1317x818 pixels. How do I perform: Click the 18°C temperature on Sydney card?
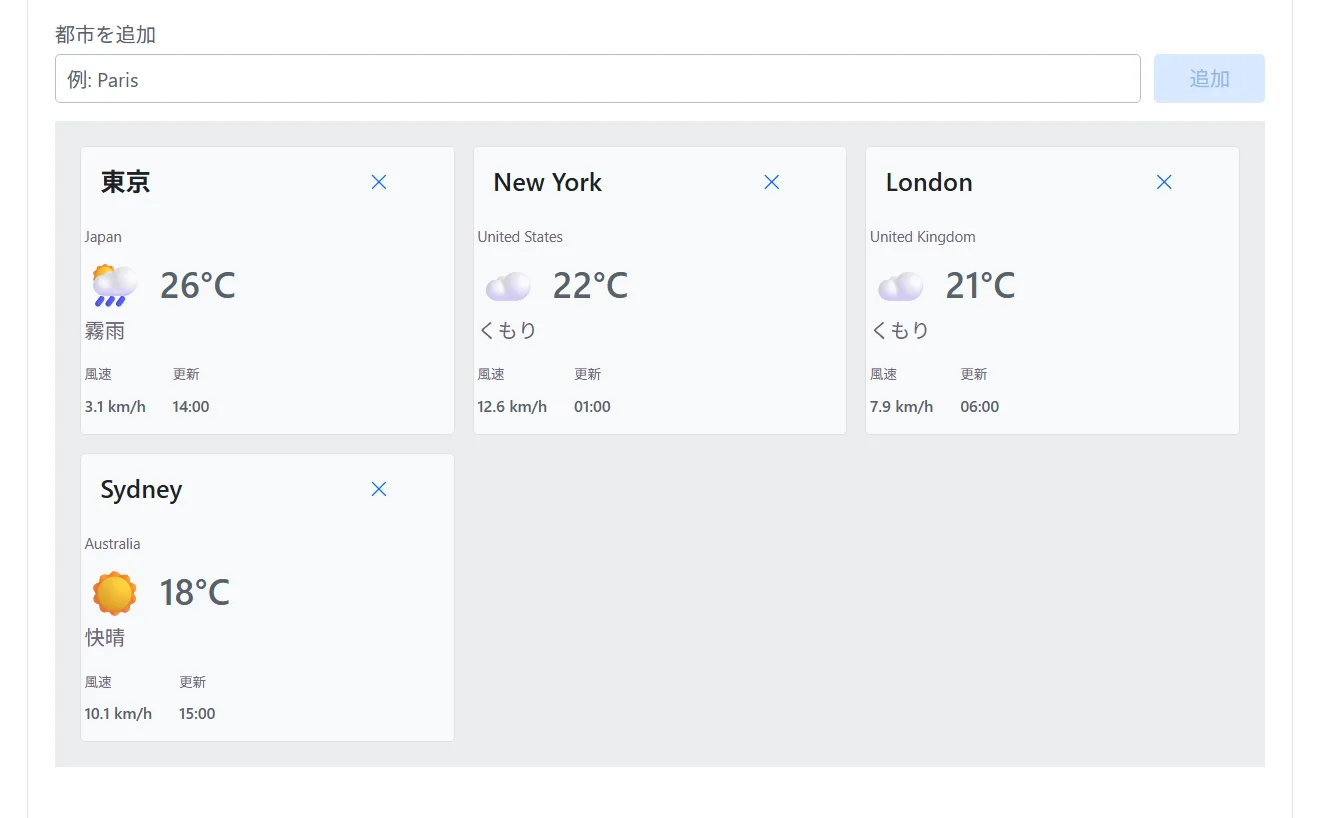[x=195, y=593]
